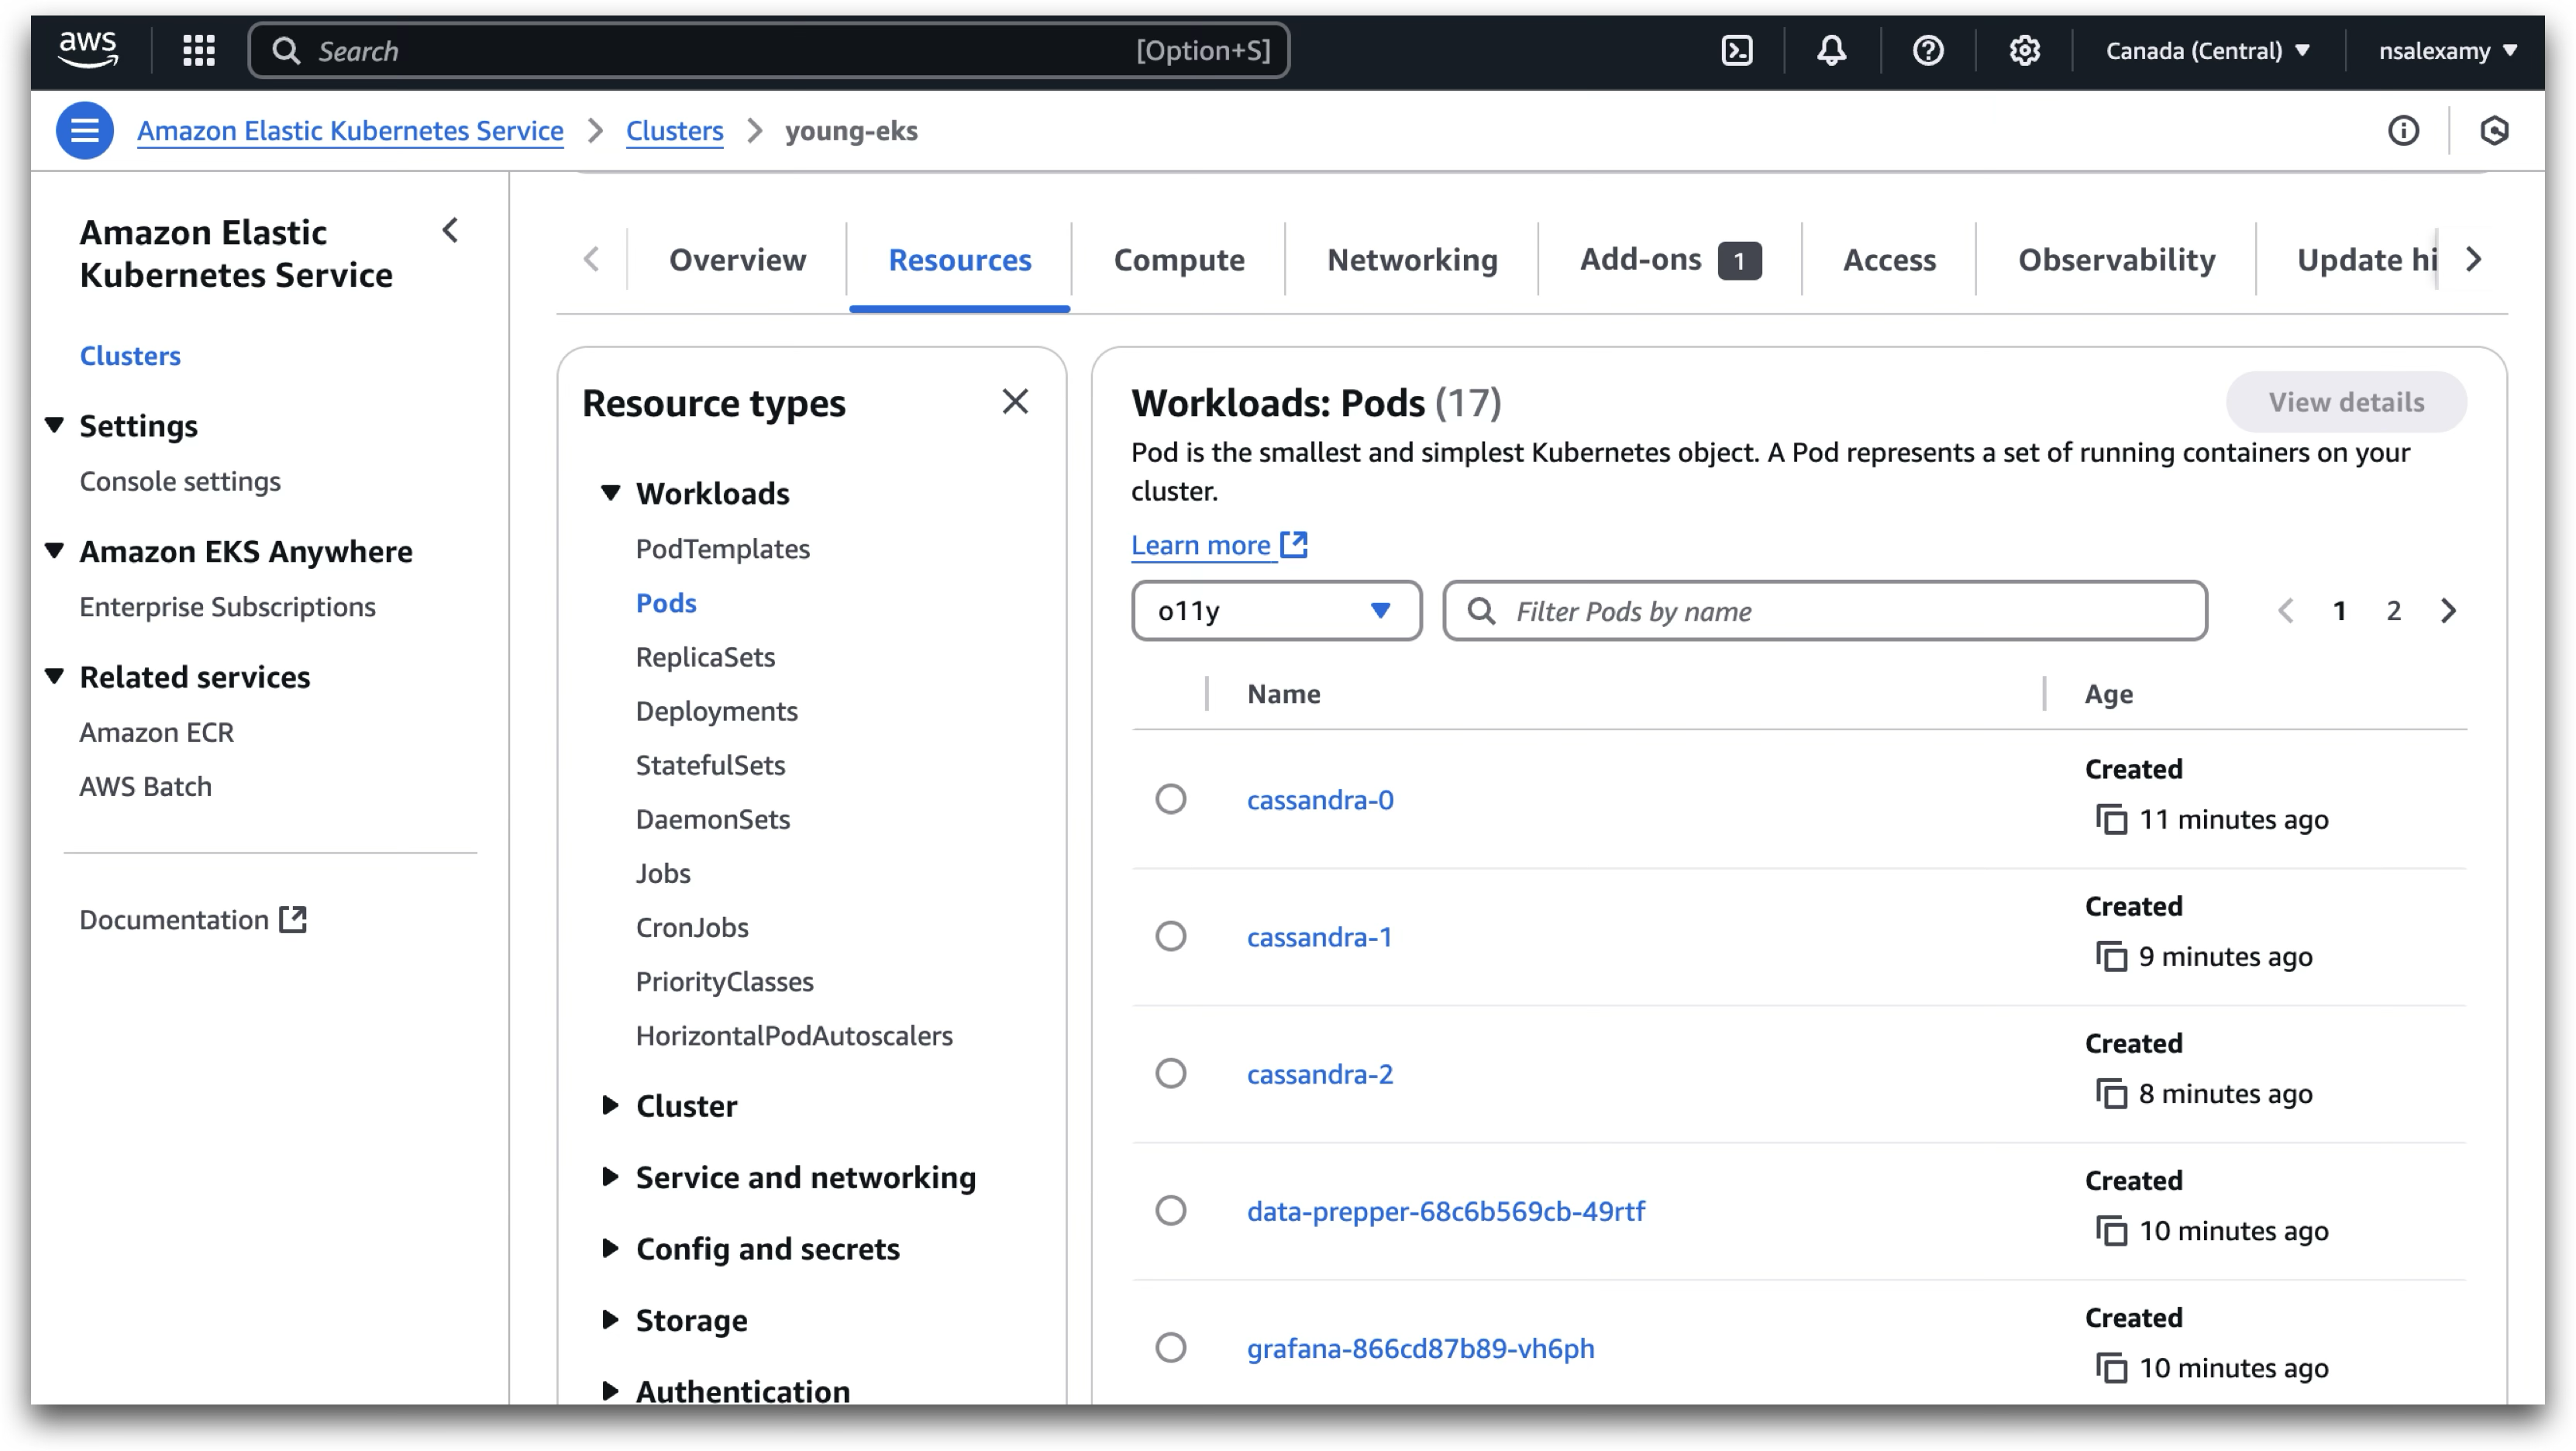Collapse the Related services section
Screen dimensions: 2576x1451
click(55, 677)
